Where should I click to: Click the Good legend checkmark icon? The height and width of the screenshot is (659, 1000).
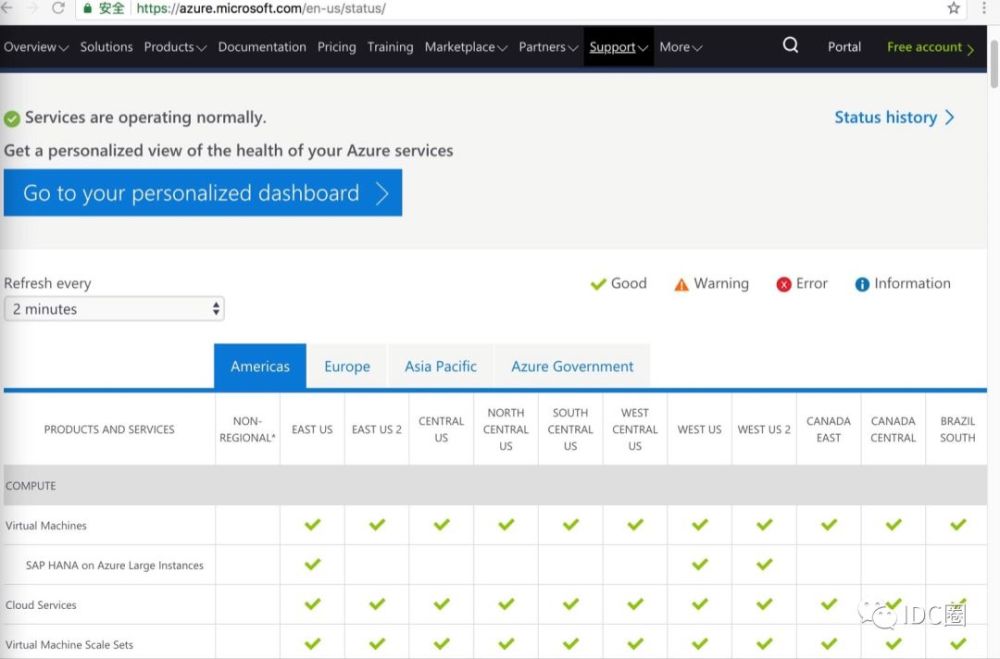[598, 284]
